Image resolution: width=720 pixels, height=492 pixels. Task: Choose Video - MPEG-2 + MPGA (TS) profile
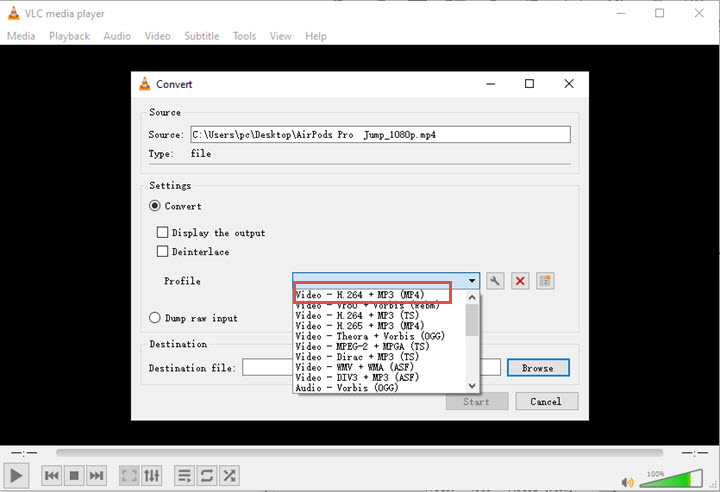click(362, 346)
